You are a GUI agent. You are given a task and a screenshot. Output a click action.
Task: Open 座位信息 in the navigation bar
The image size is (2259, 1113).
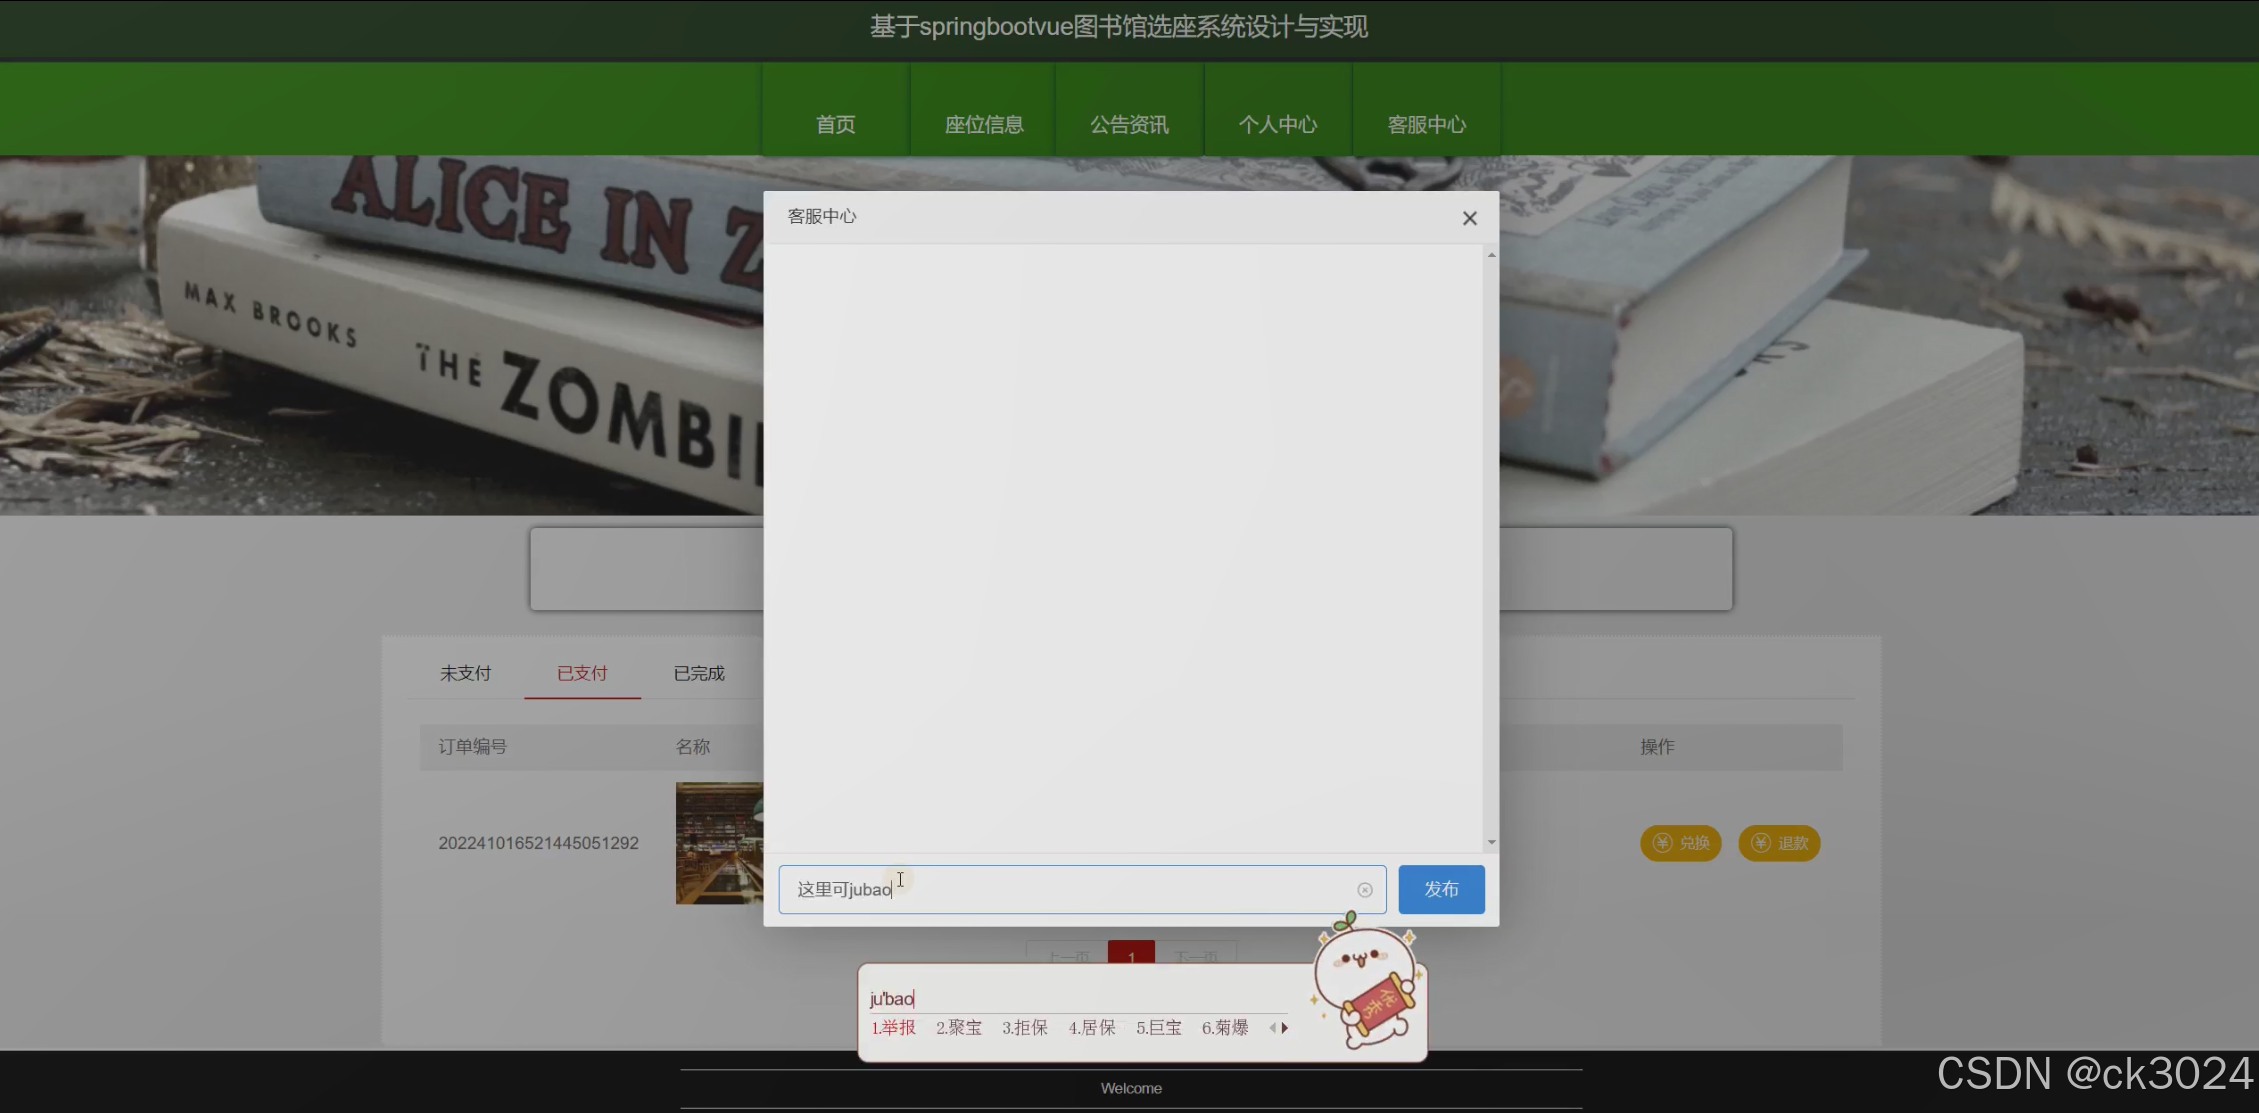point(983,124)
